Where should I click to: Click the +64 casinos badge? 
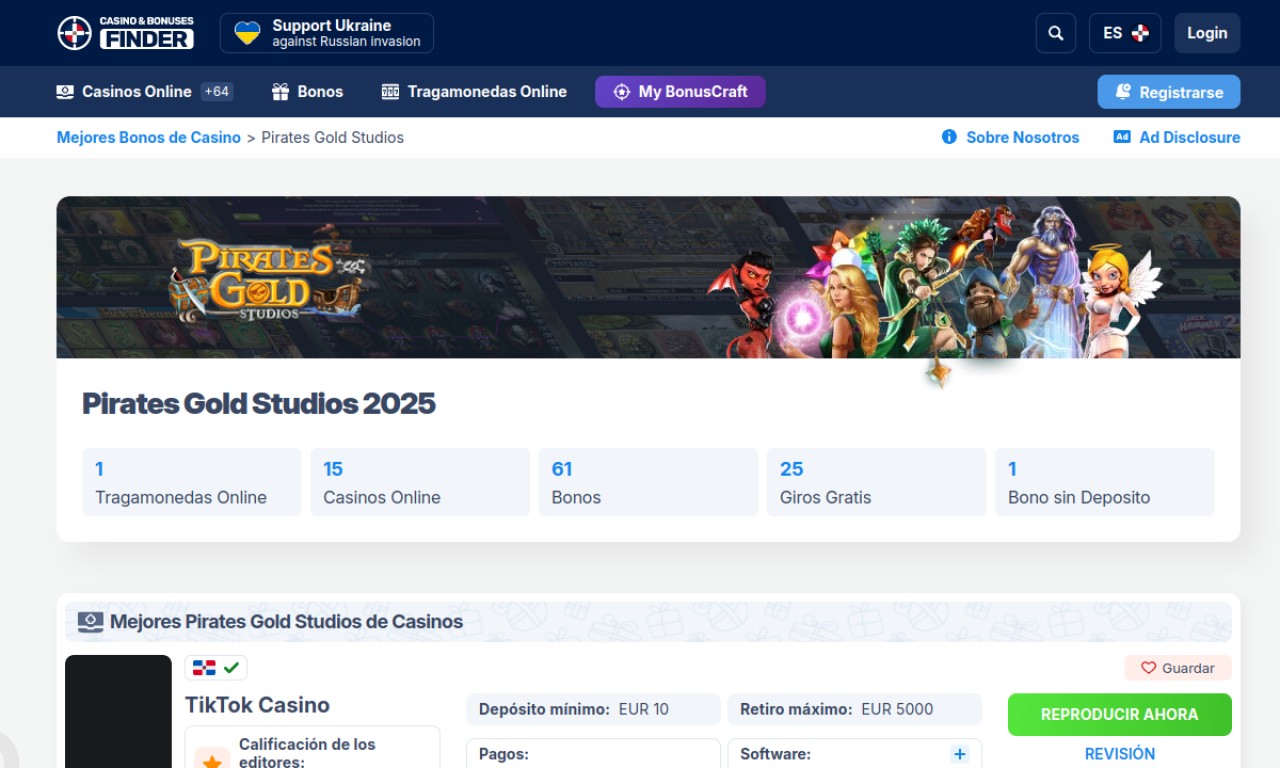pos(217,92)
